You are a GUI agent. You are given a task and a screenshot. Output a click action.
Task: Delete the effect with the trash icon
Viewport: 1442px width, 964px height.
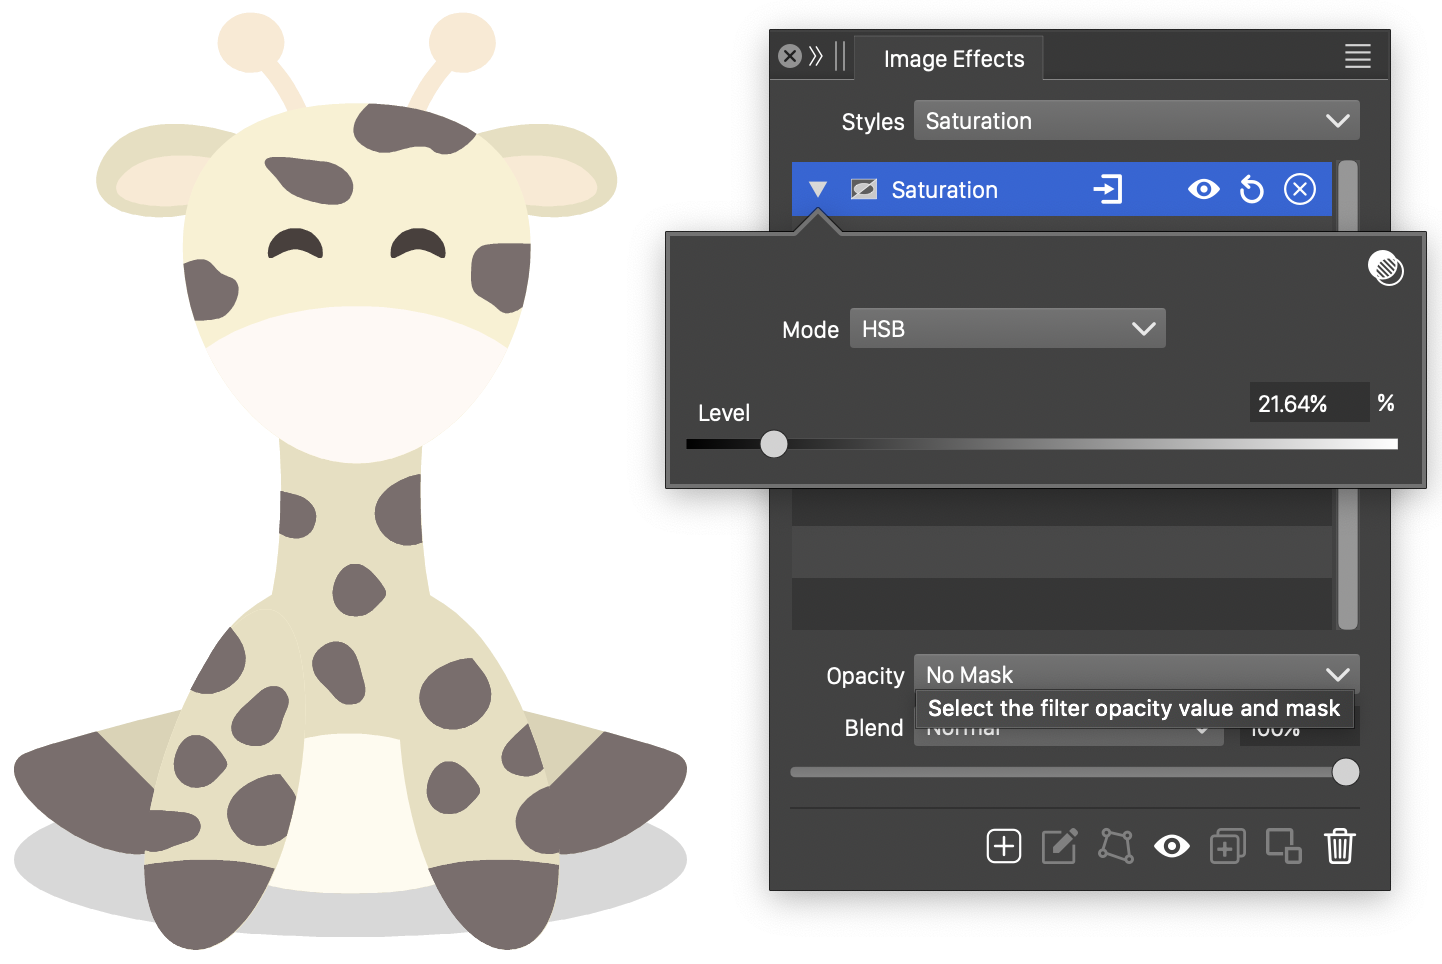coord(1339,846)
